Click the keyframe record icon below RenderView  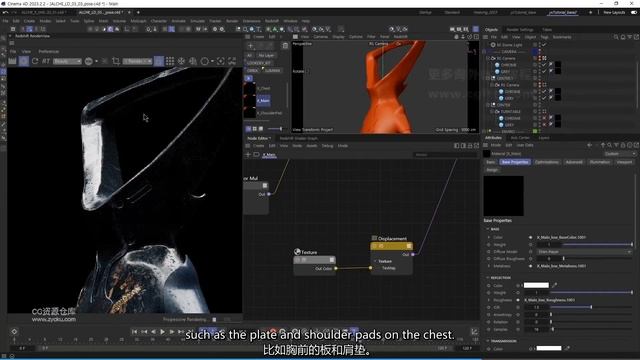(14, 331)
